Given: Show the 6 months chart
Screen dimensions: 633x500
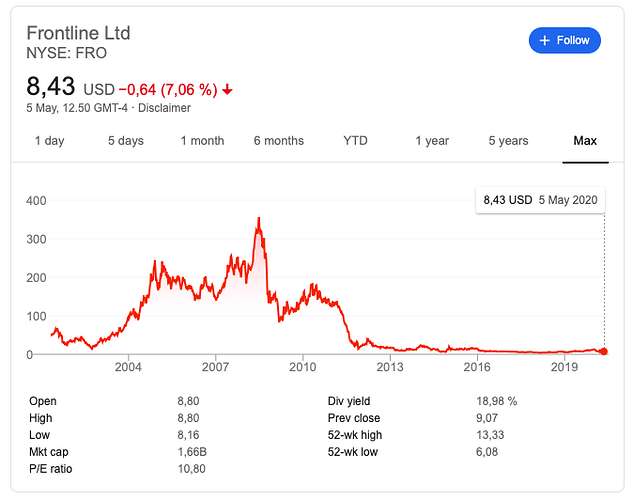Looking at the screenshot, I should 278,141.
